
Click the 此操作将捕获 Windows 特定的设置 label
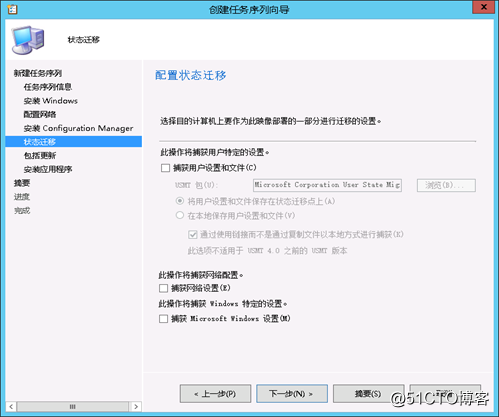click(x=223, y=304)
